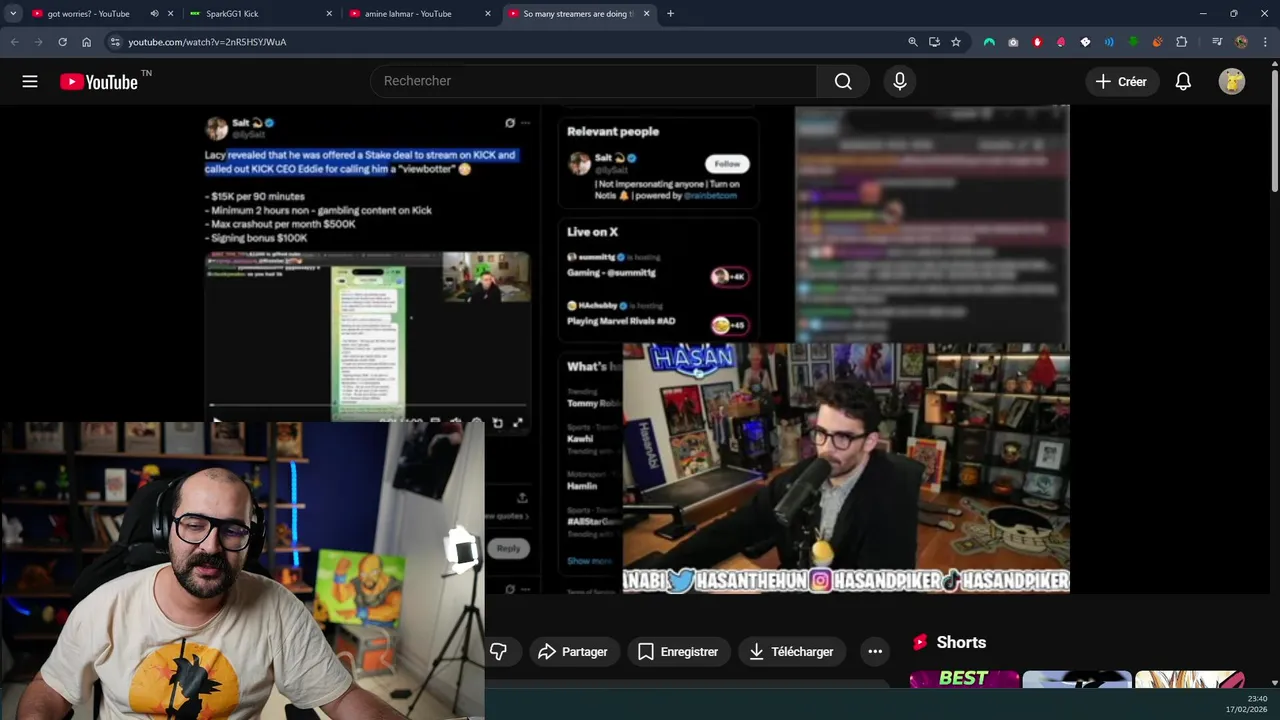The height and width of the screenshot is (720, 1280).
Task: Click the 'Relevant people' heading in video
Action: coord(612,131)
